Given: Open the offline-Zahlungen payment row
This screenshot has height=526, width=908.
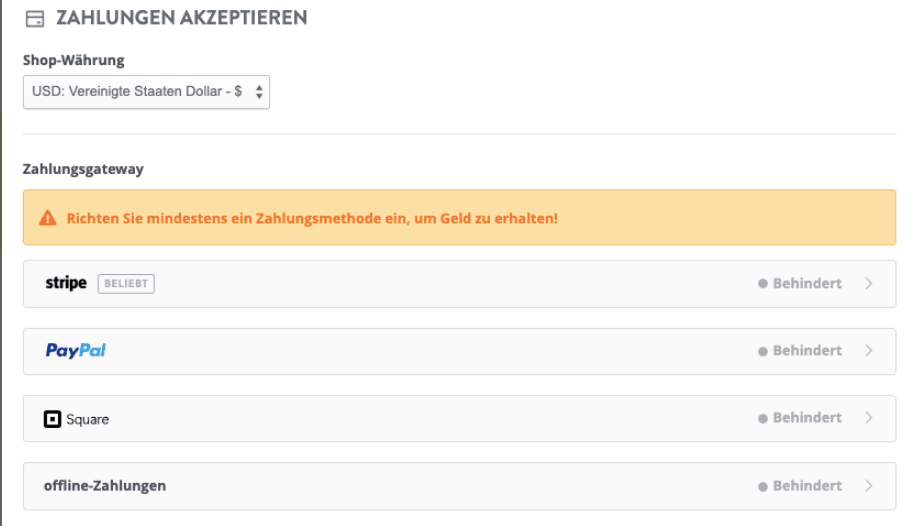Looking at the screenshot, I should (x=459, y=486).
